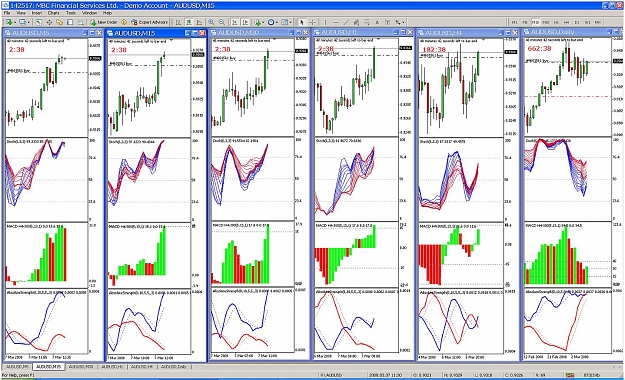
Task: Click the '182:38' timer in H4 chart
Action: [x=434, y=49]
